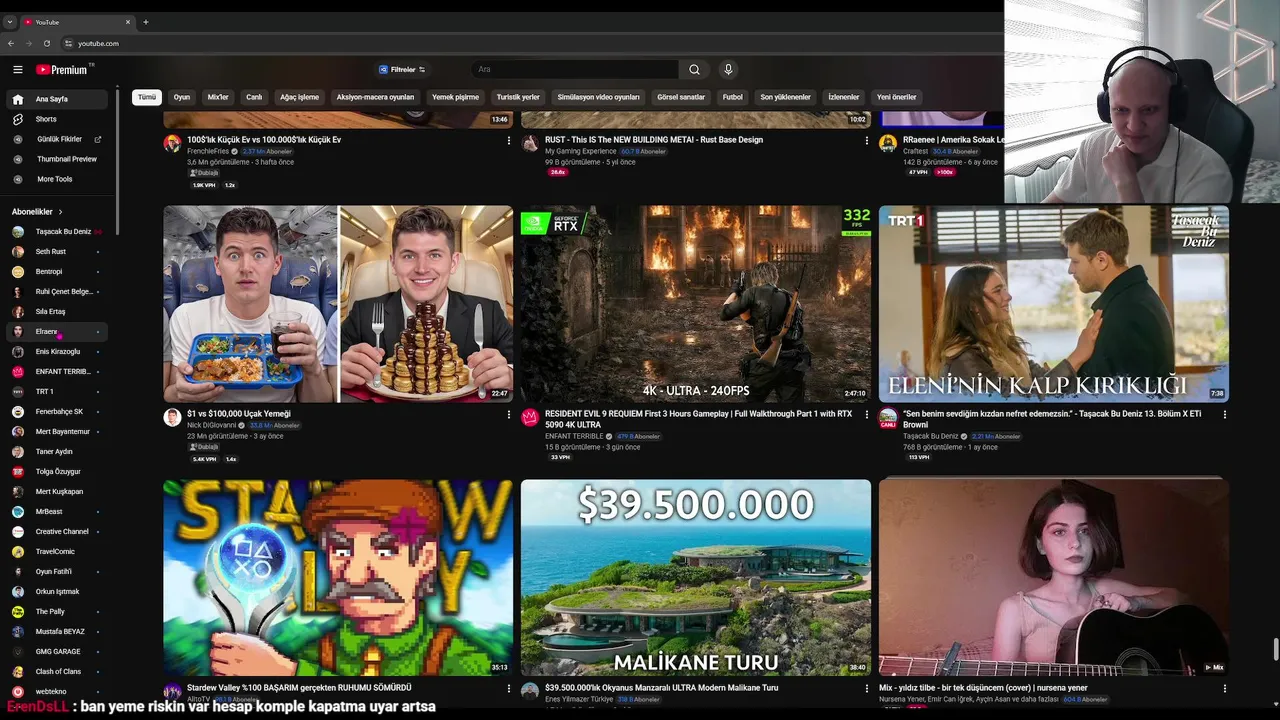Select the Turistik yerler chip
Viewport: 1280px width, 720px height.
coord(518,97)
